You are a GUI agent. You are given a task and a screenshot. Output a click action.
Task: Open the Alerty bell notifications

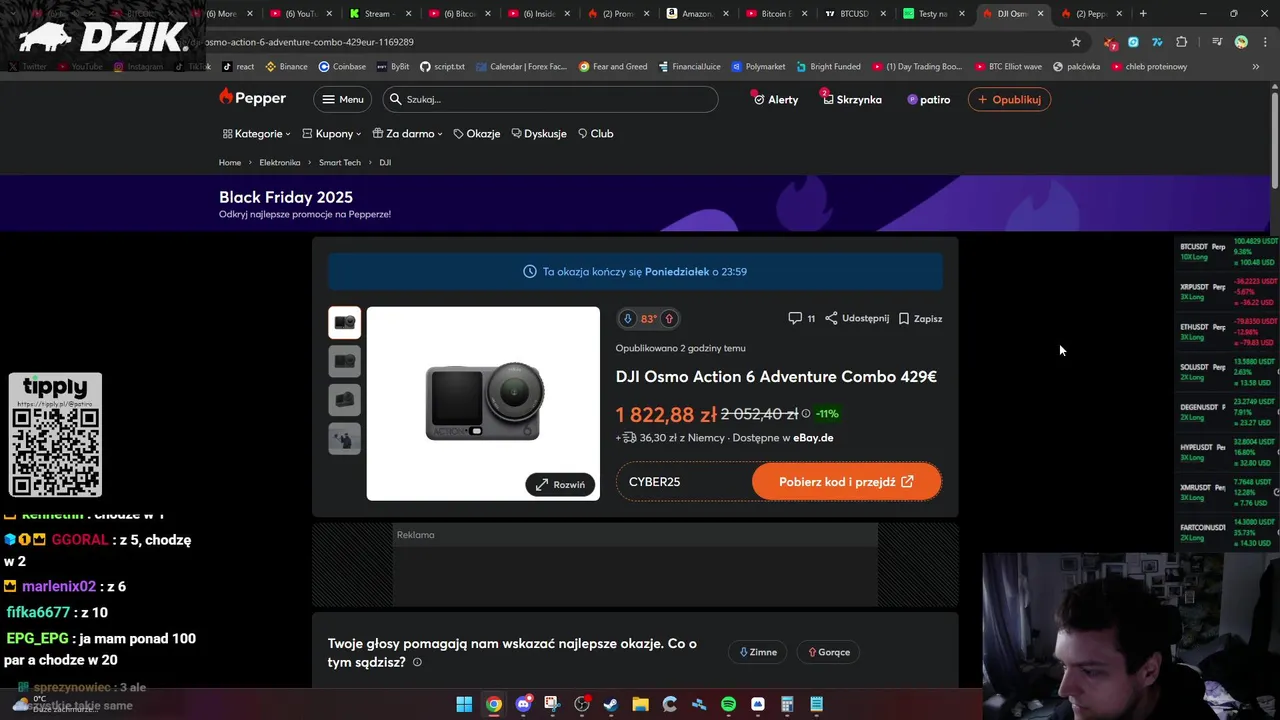pos(775,99)
